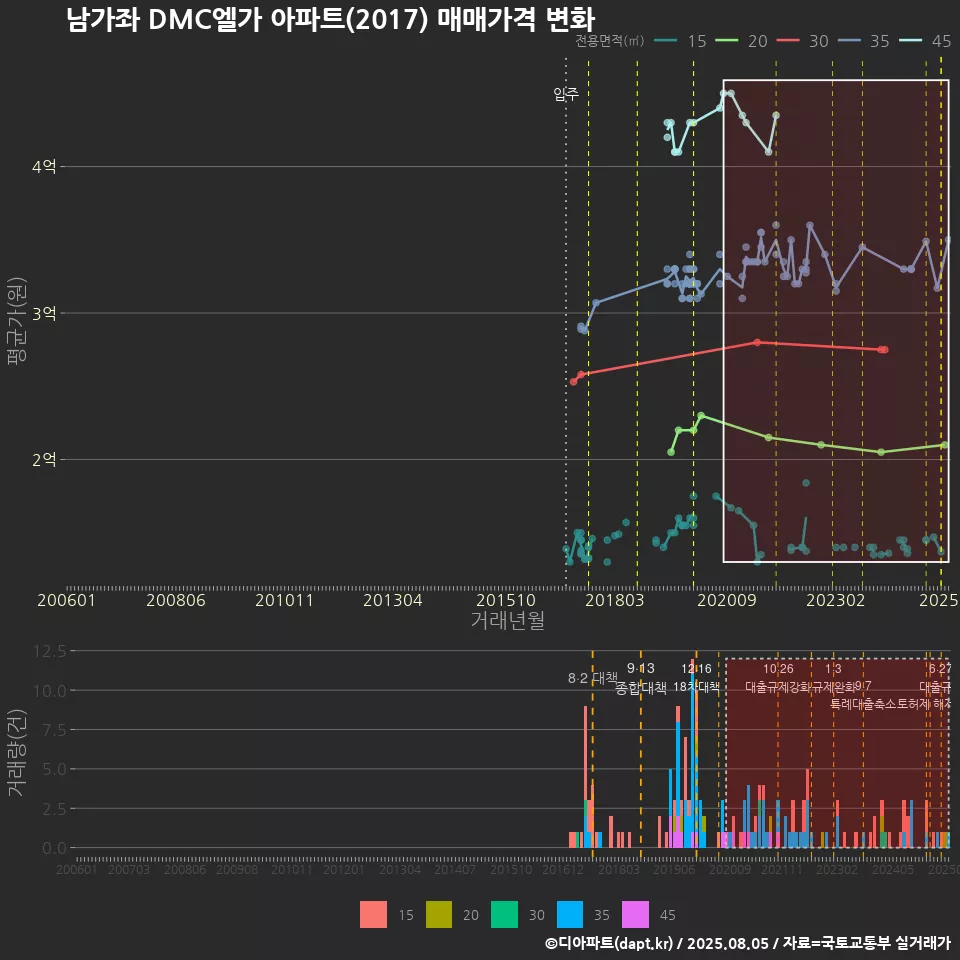Viewport: 960px width, 960px height.
Task: Click '202405' on the volume chart x-axis
Action: click(x=893, y=869)
